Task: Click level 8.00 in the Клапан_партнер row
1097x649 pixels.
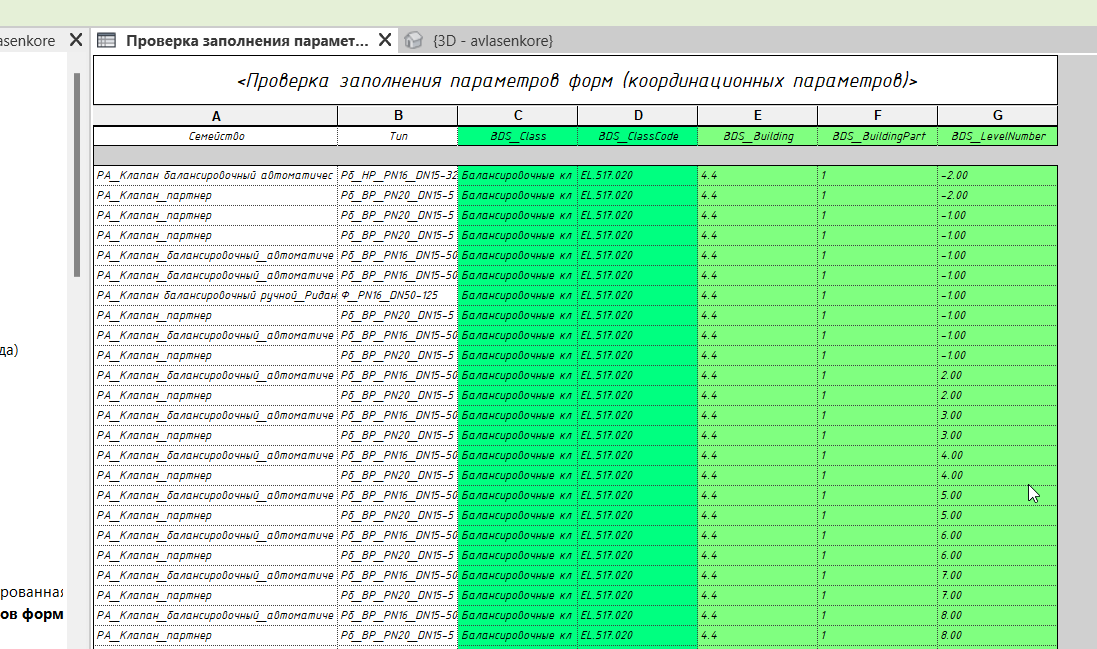Action: click(x=998, y=636)
